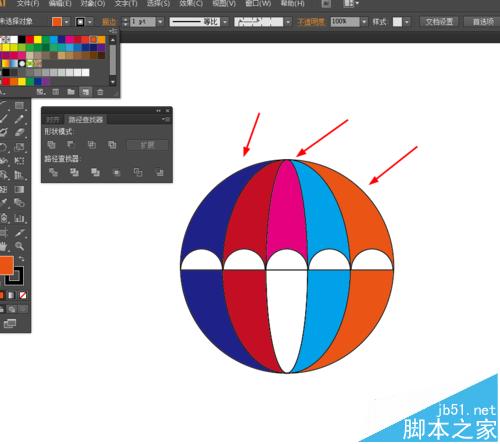
Task: Open the 文件(F) menu
Action: 28,4
